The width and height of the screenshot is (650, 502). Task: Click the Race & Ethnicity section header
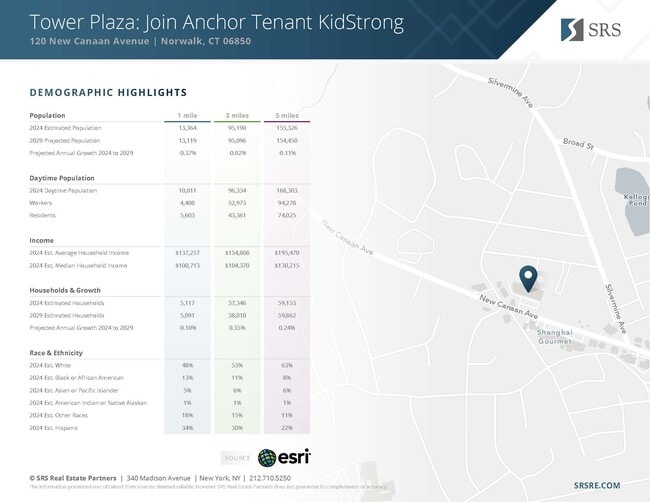[x=57, y=353]
